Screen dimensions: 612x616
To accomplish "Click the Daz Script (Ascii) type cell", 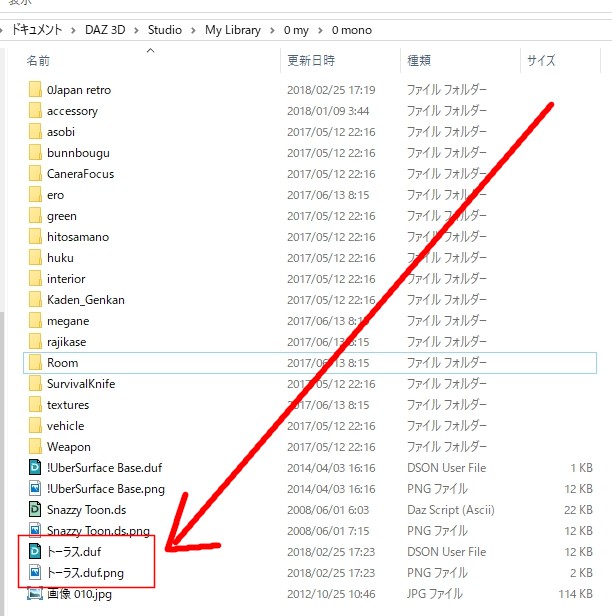I will (x=451, y=510).
